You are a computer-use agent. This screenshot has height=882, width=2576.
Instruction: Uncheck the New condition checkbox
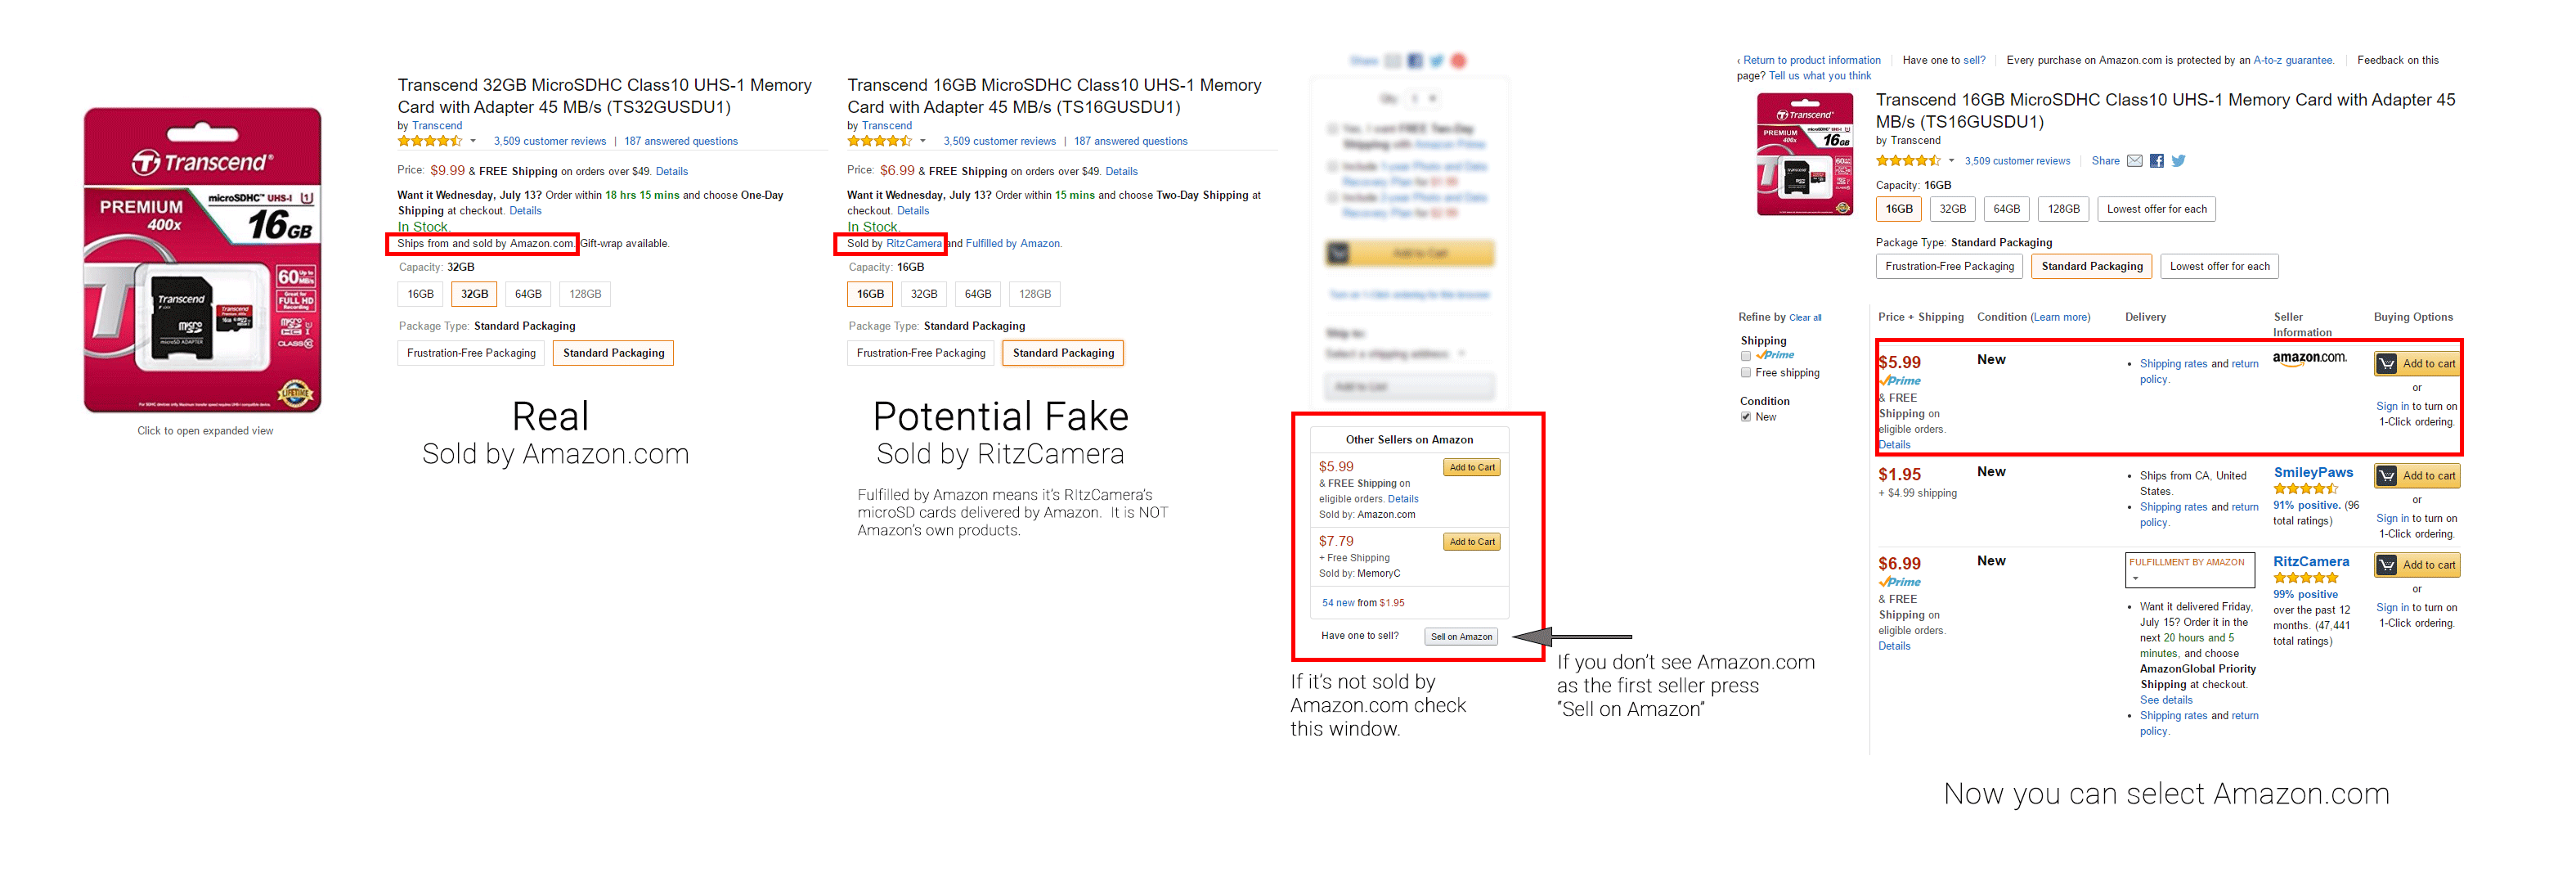pos(1746,417)
